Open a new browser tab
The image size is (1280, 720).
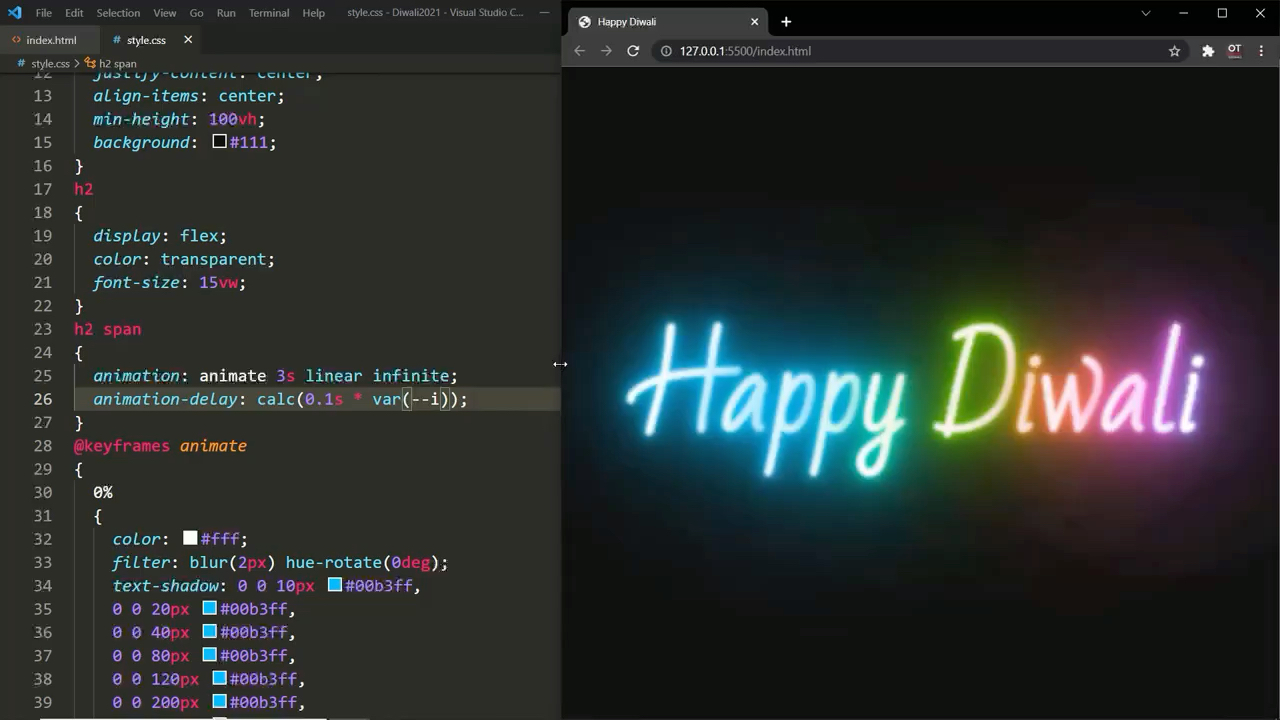[x=786, y=21]
